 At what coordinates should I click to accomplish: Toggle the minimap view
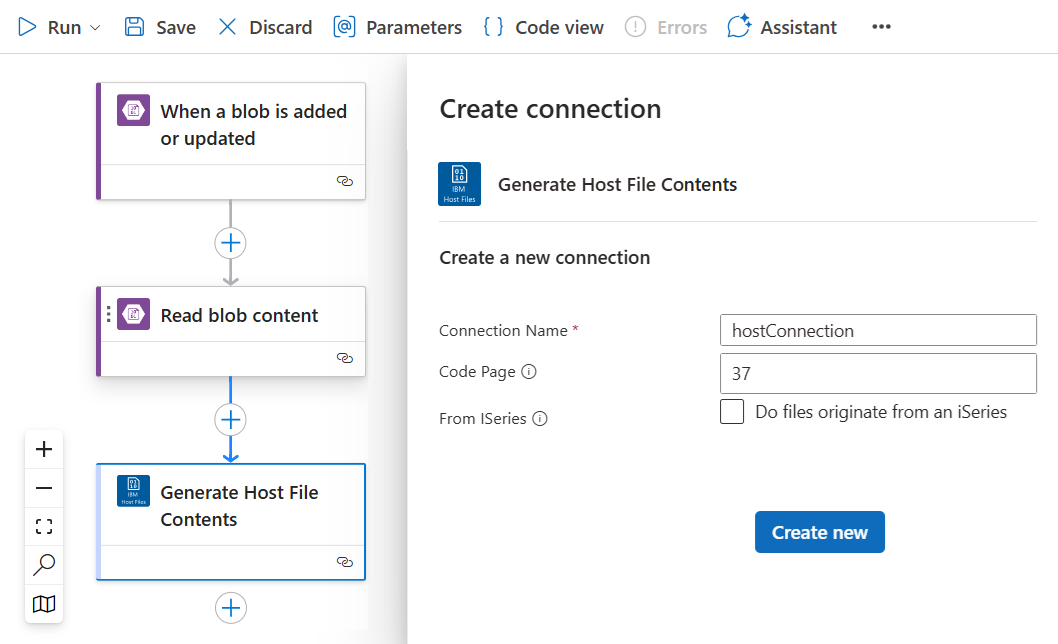click(44, 603)
